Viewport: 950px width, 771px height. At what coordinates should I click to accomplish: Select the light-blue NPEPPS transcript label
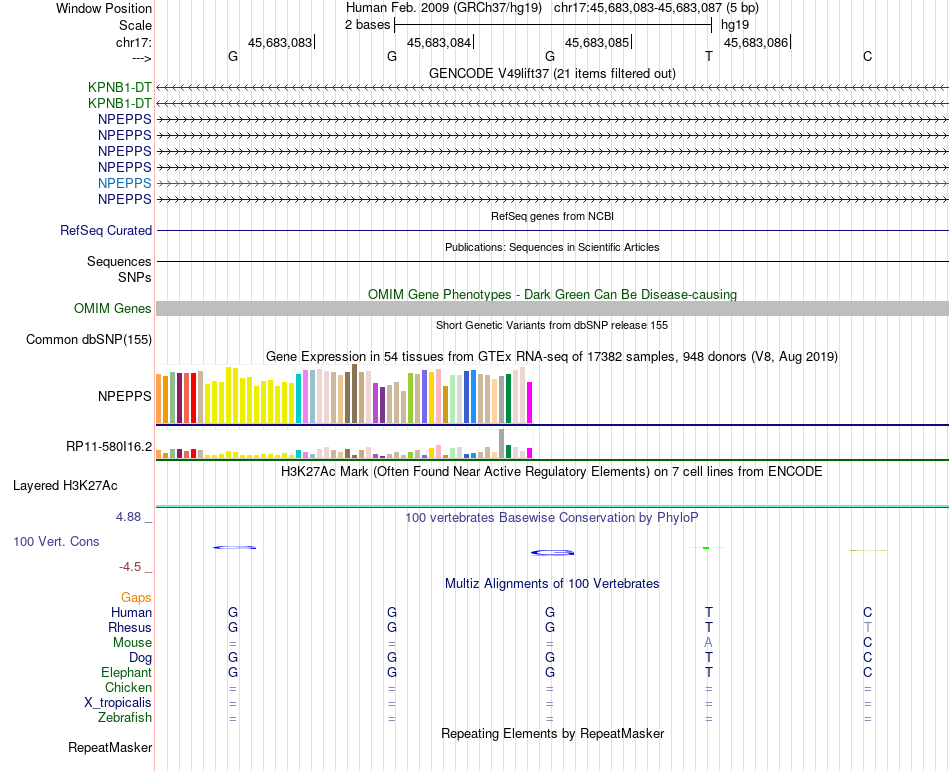tap(124, 183)
